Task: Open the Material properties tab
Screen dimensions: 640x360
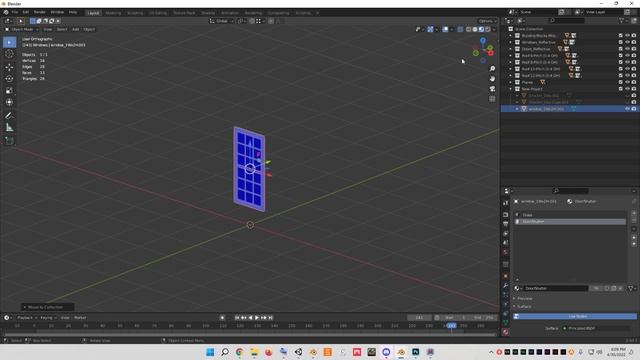Action: click(x=506, y=332)
